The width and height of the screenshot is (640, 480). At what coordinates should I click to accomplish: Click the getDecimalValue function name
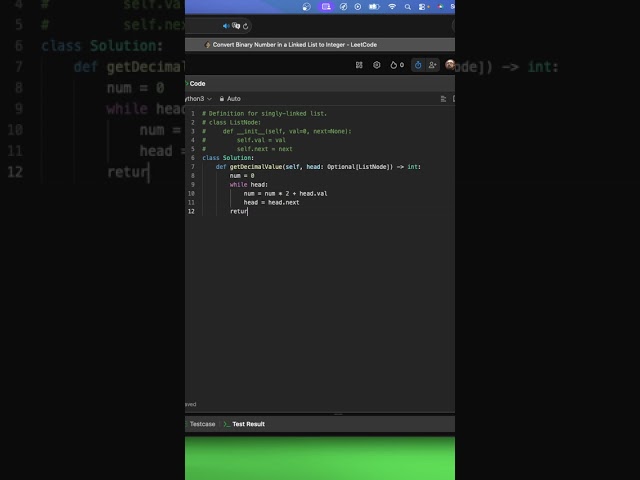click(256, 167)
